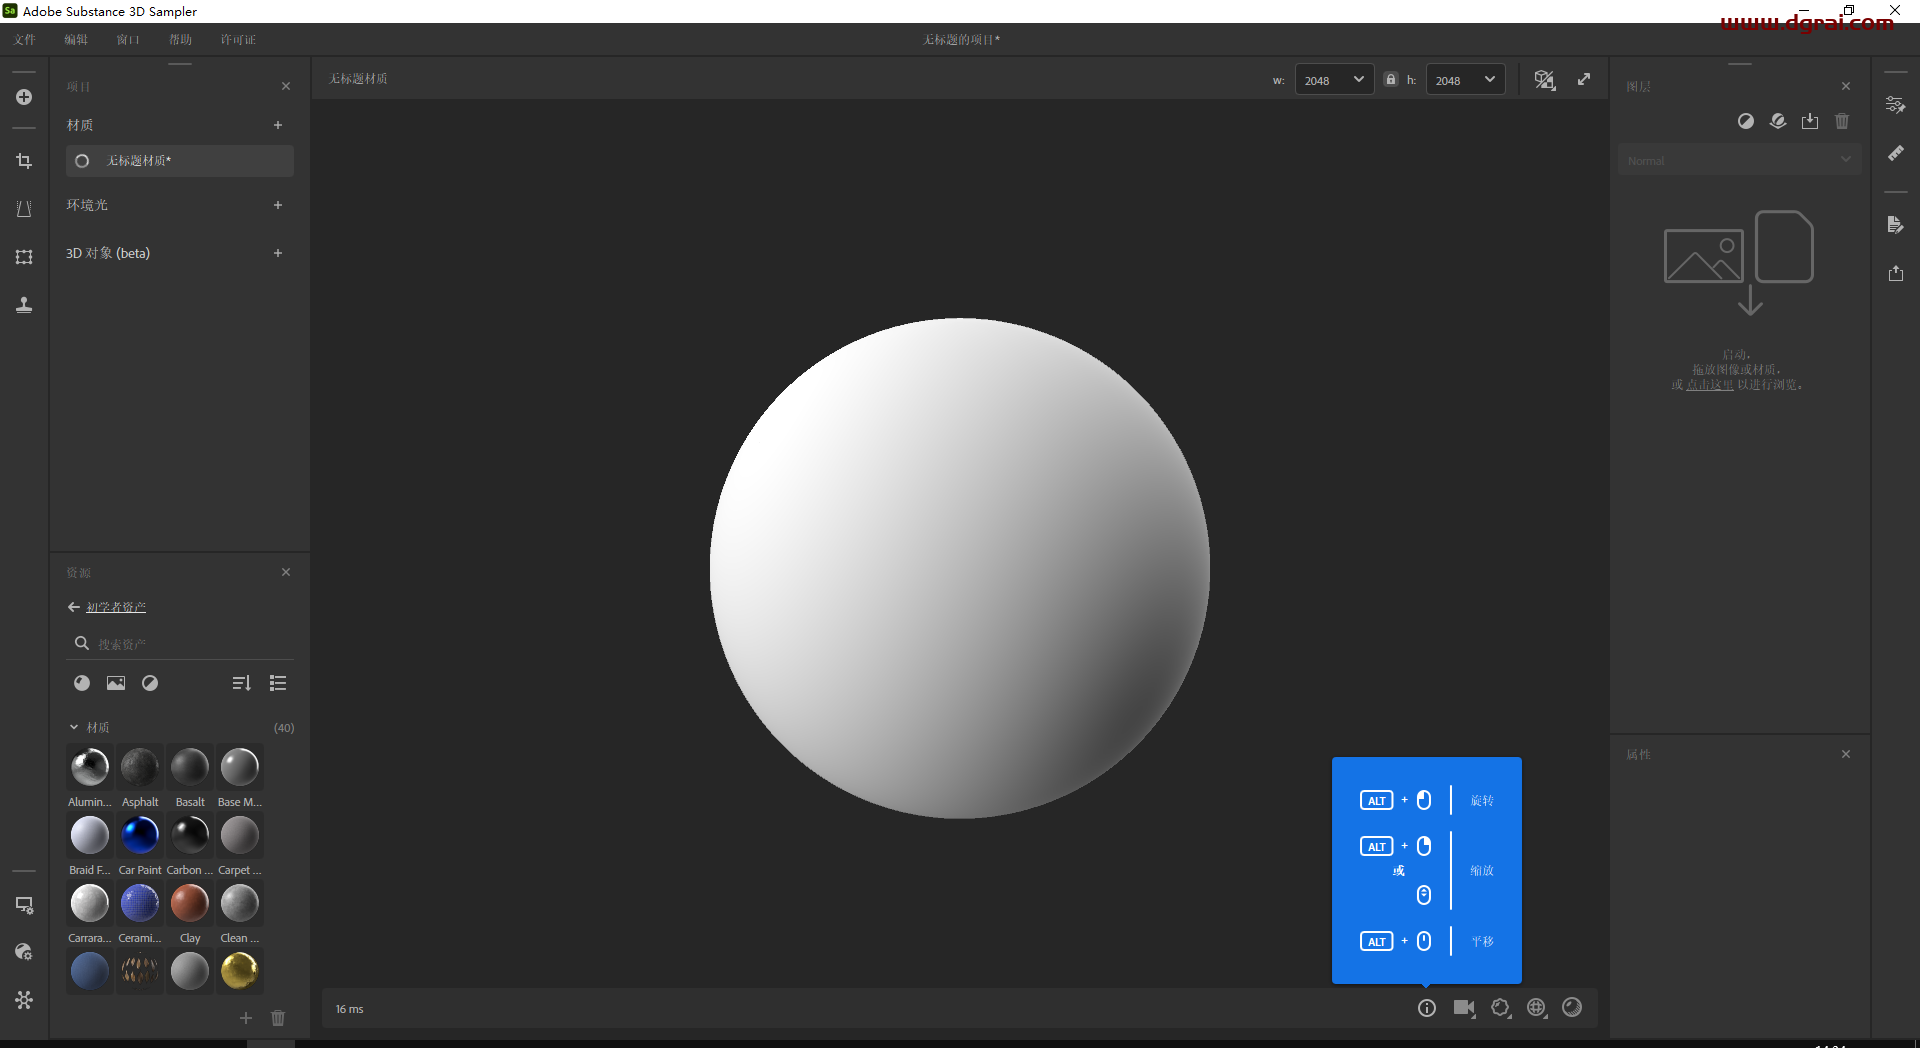Select the Perspective transform tool
The height and width of the screenshot is (1048, 1920).
(x=24, y=209)
